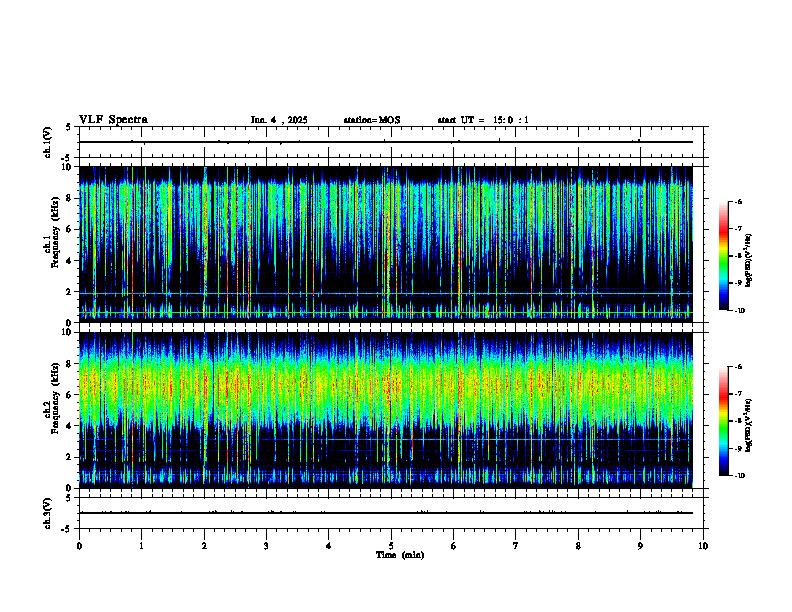The height and width of the screenshot is (612, 792).
Task: Click the ch.2 spectrogram color bar
Action: coord(723,421)
